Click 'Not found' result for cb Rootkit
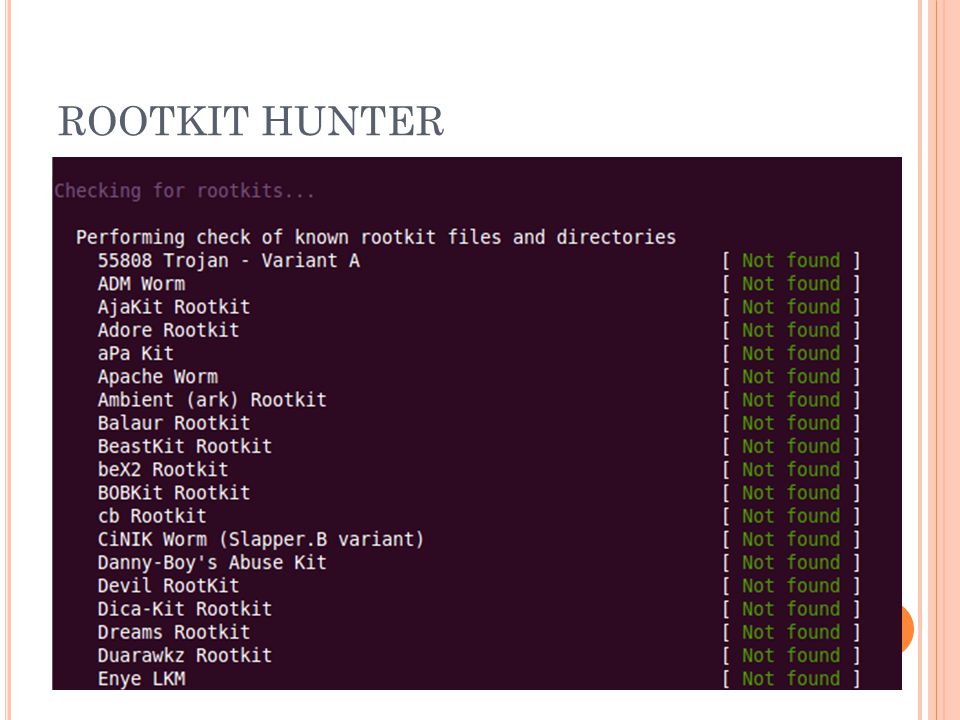960x720 pixels. [x=791, y=517]
